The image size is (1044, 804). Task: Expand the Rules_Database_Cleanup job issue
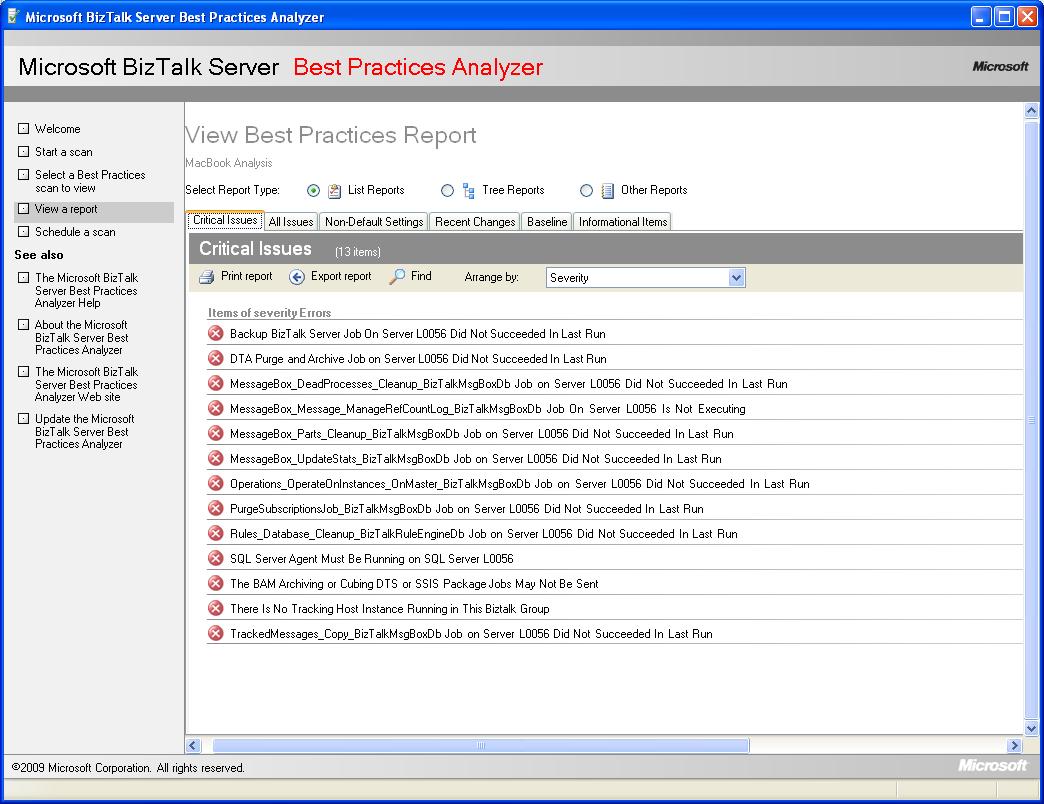(x=483, y=534)
